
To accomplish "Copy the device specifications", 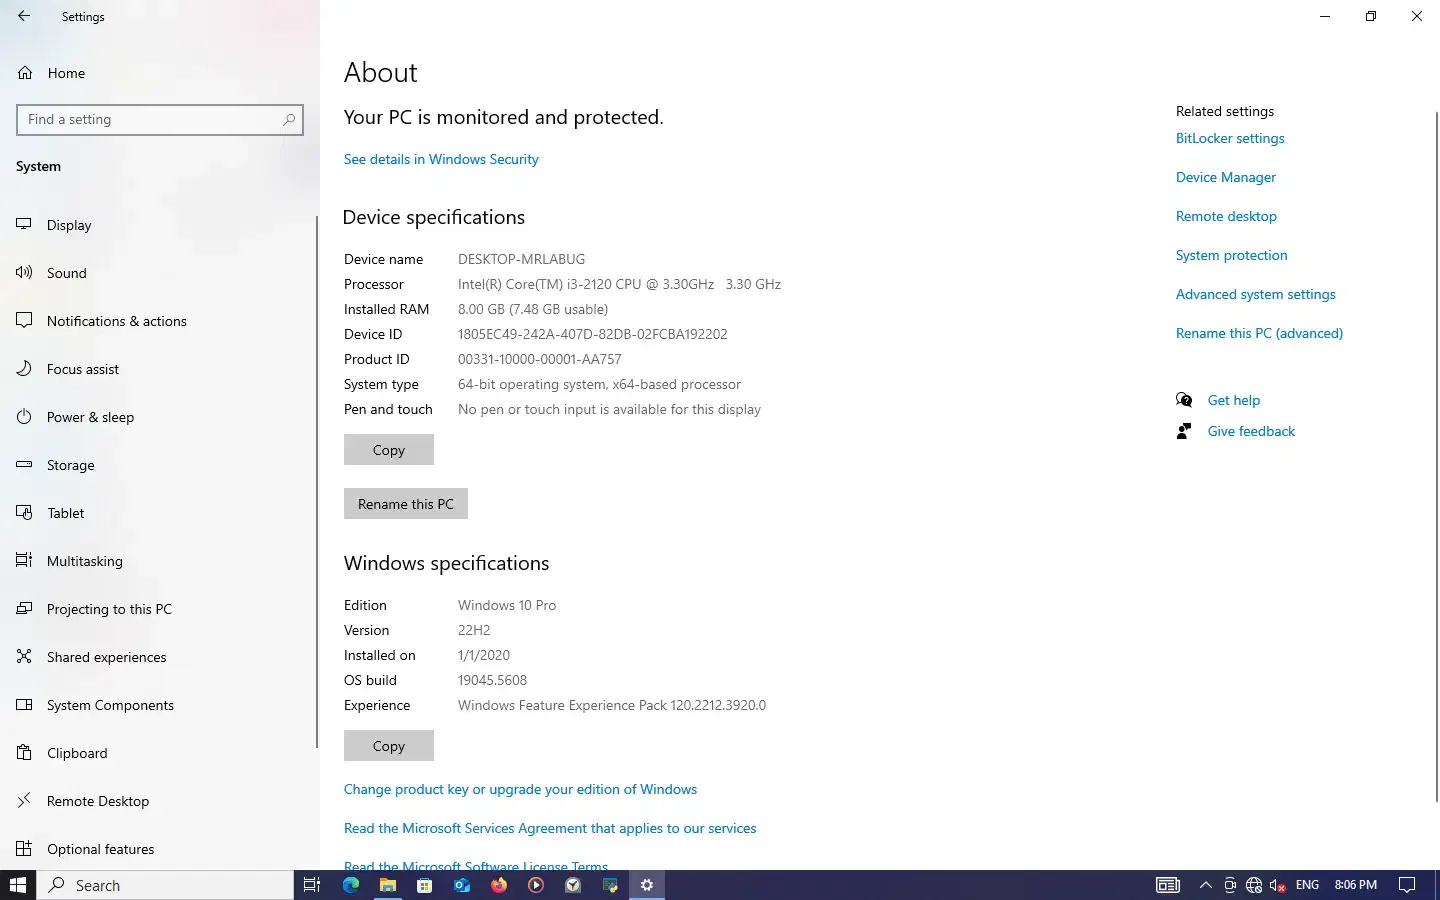I will [389, 450].
